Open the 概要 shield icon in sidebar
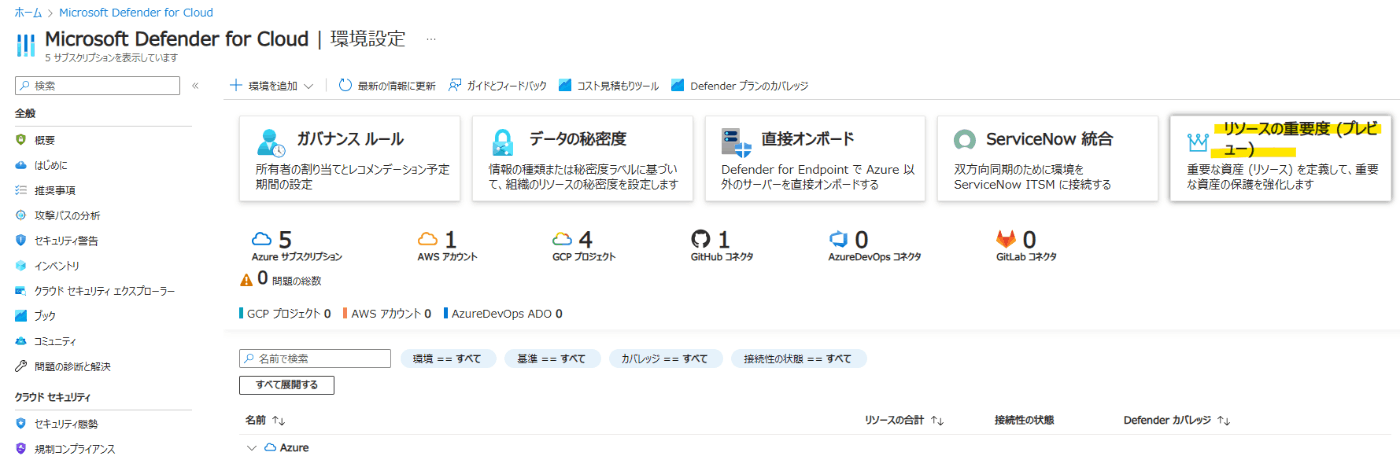Screen dimensions: 1400x456 [x=21, y=139]
